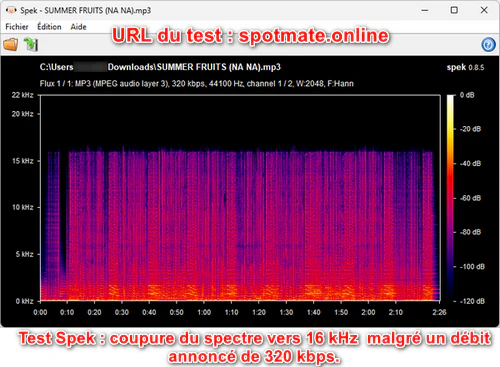Click the -100 dB scale label

472,267
